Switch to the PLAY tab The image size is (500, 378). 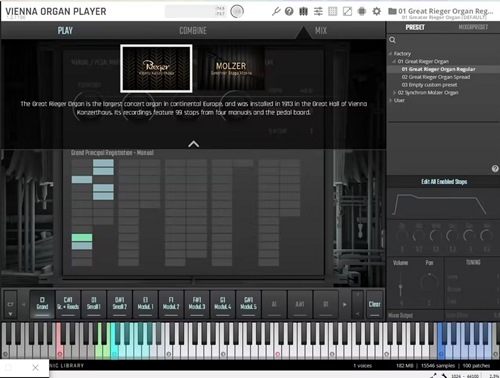65,31
